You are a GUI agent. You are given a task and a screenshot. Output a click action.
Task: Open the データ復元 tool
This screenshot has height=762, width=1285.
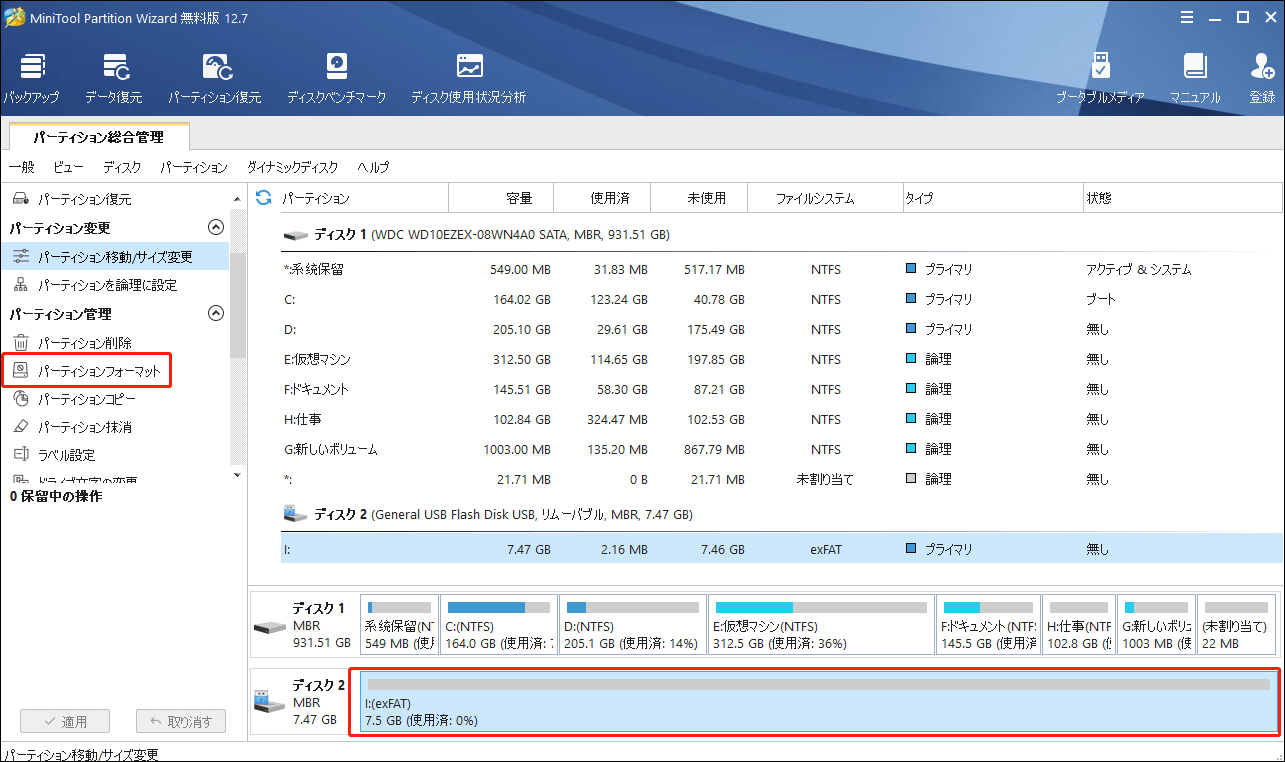click(113, 78)
